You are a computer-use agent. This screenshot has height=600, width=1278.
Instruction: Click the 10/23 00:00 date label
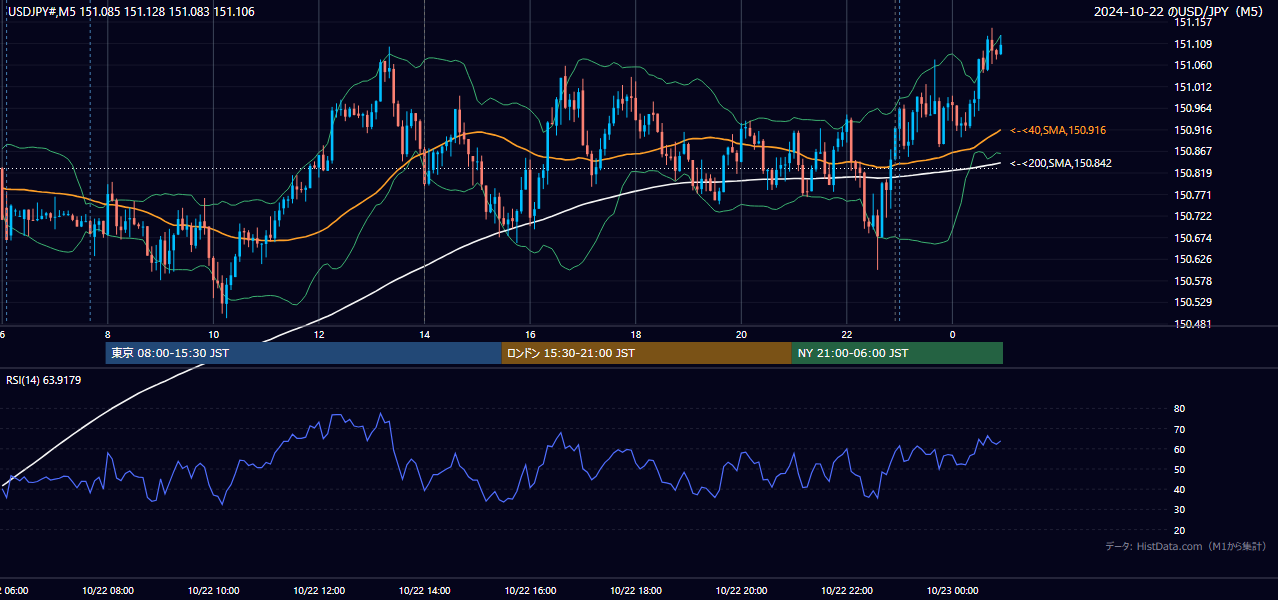click(x=952, y=590)
